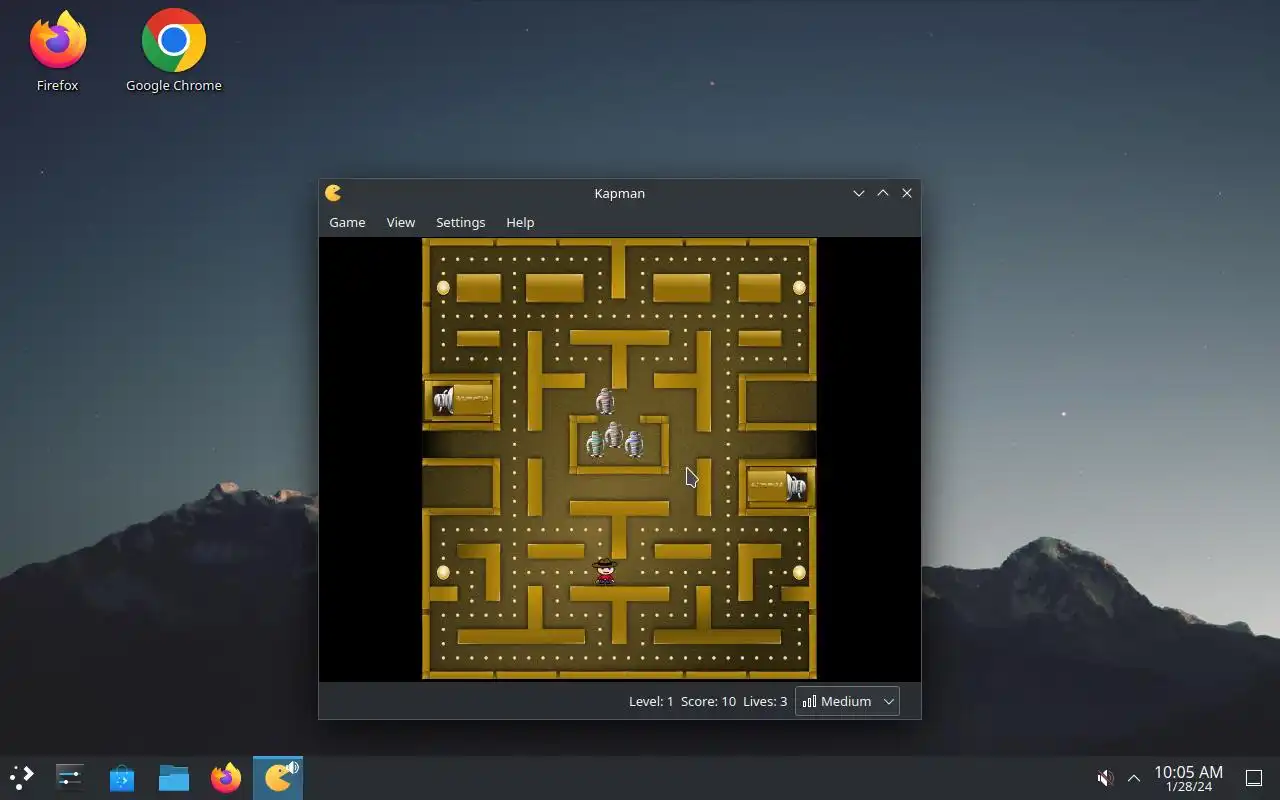Expand the Medium difficulty dropdown
The image size is (1280, 800).
point(847,701)
